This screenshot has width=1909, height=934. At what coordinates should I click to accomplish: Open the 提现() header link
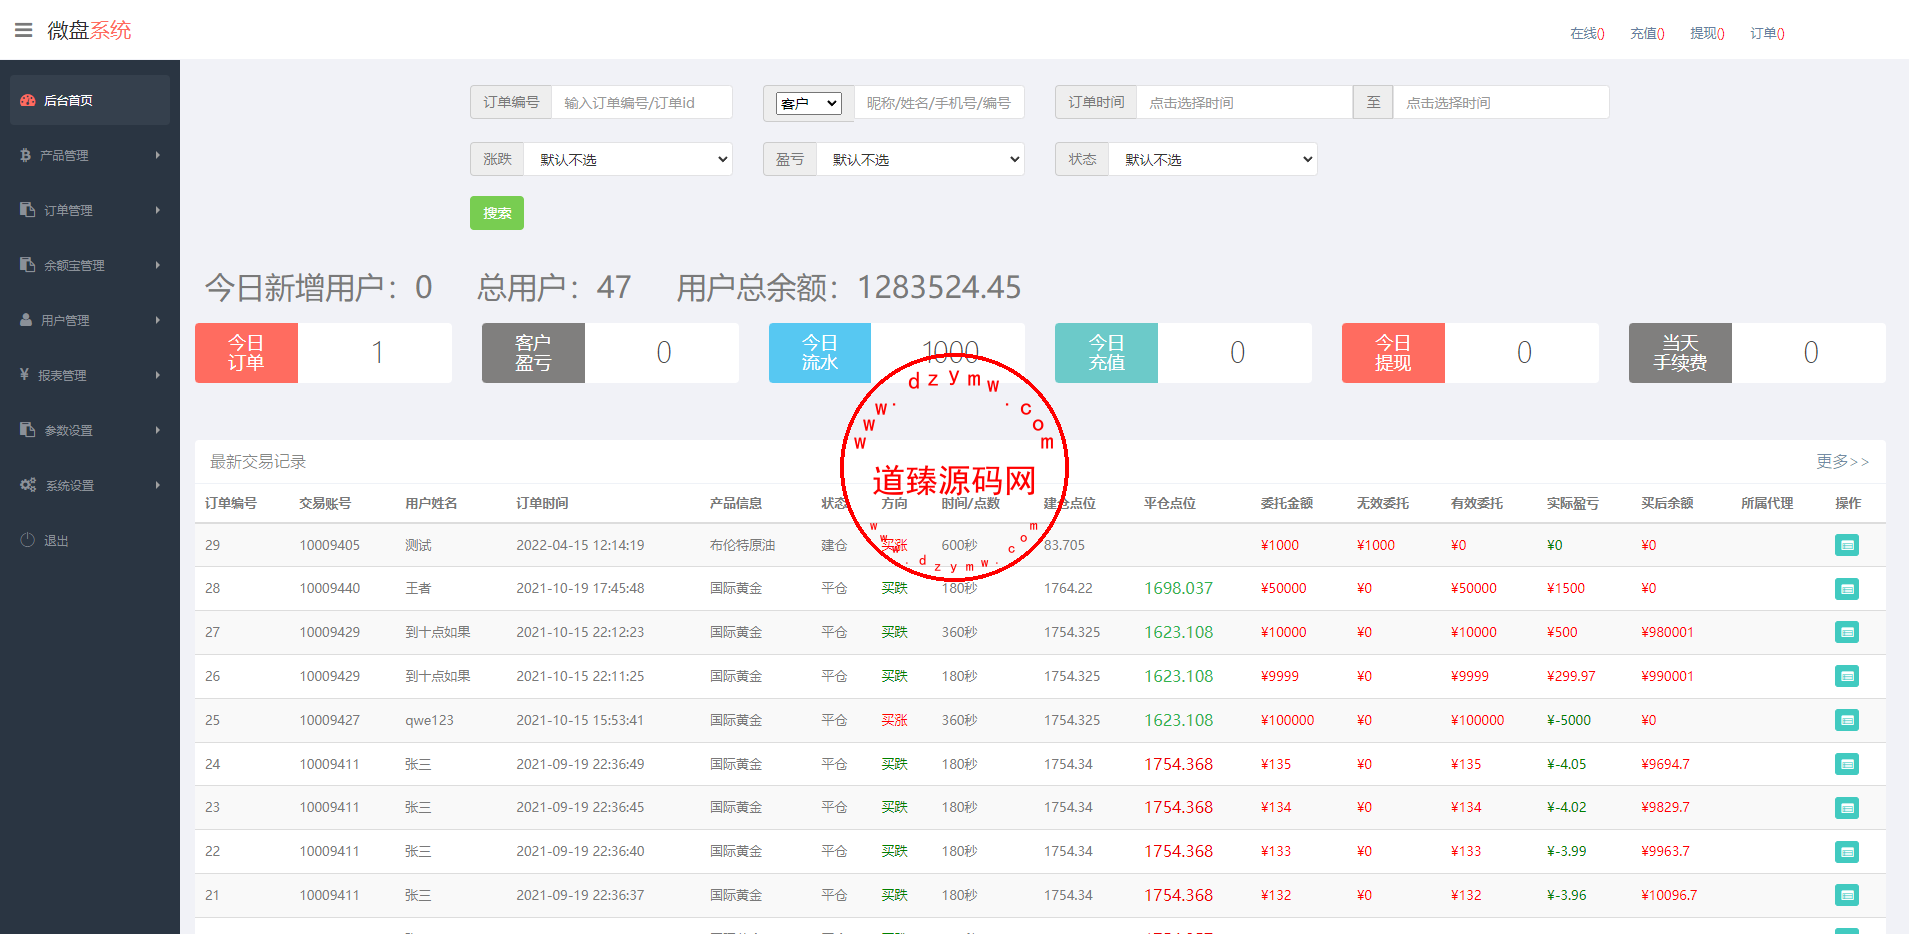(1707, 33)
